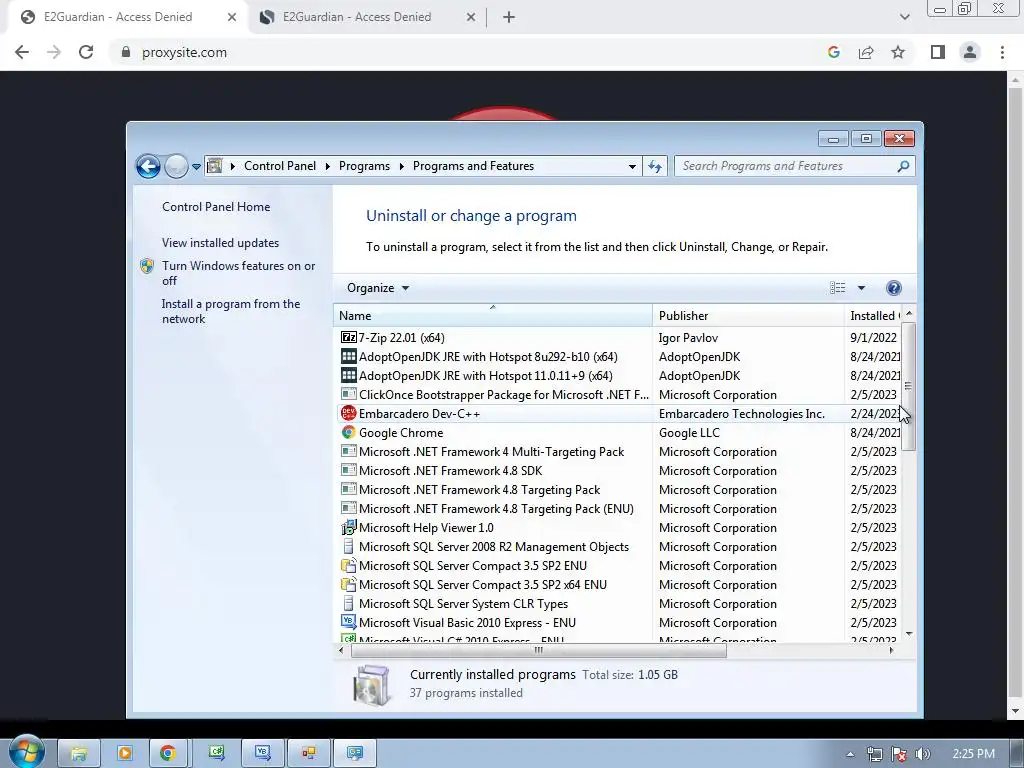Select the Embarcadero Dev-C++ icon in the list

[x=349, y=413]
